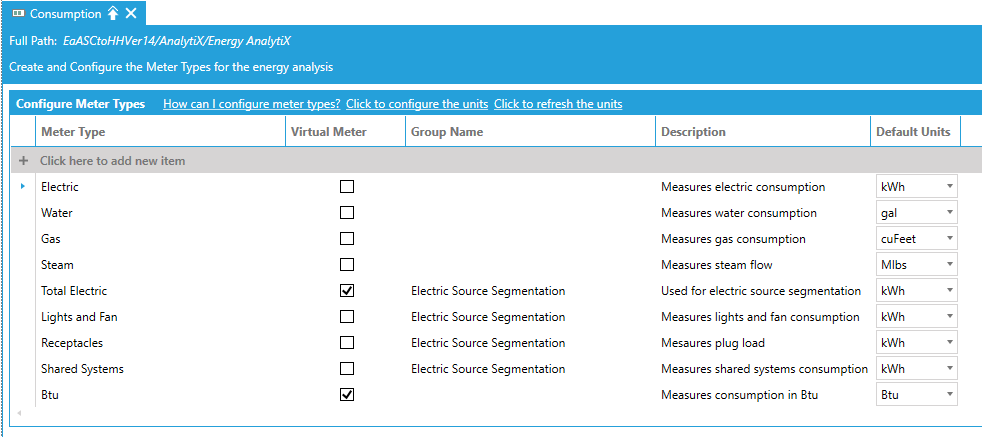Image resolution: width=982 pixels, height=437 pixels.
Task: Click the plus icon to add new item
Action: (x=23, y=160)
